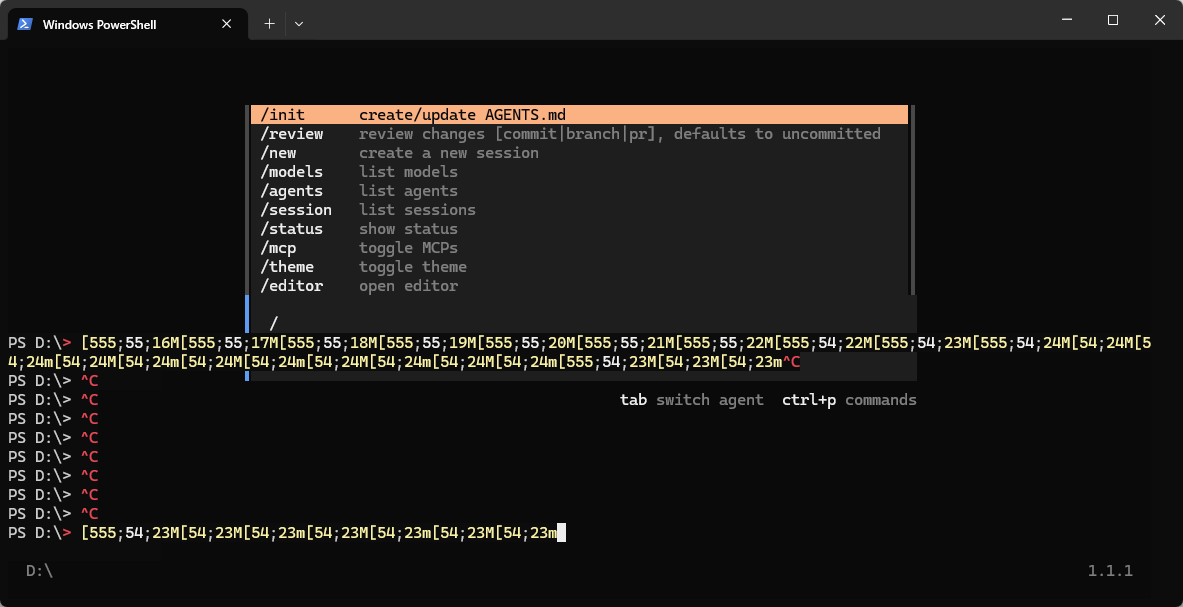Maximize the terminal window
The width and height of the screenshot is (1183, 607).
click(x=1113, y=20)
